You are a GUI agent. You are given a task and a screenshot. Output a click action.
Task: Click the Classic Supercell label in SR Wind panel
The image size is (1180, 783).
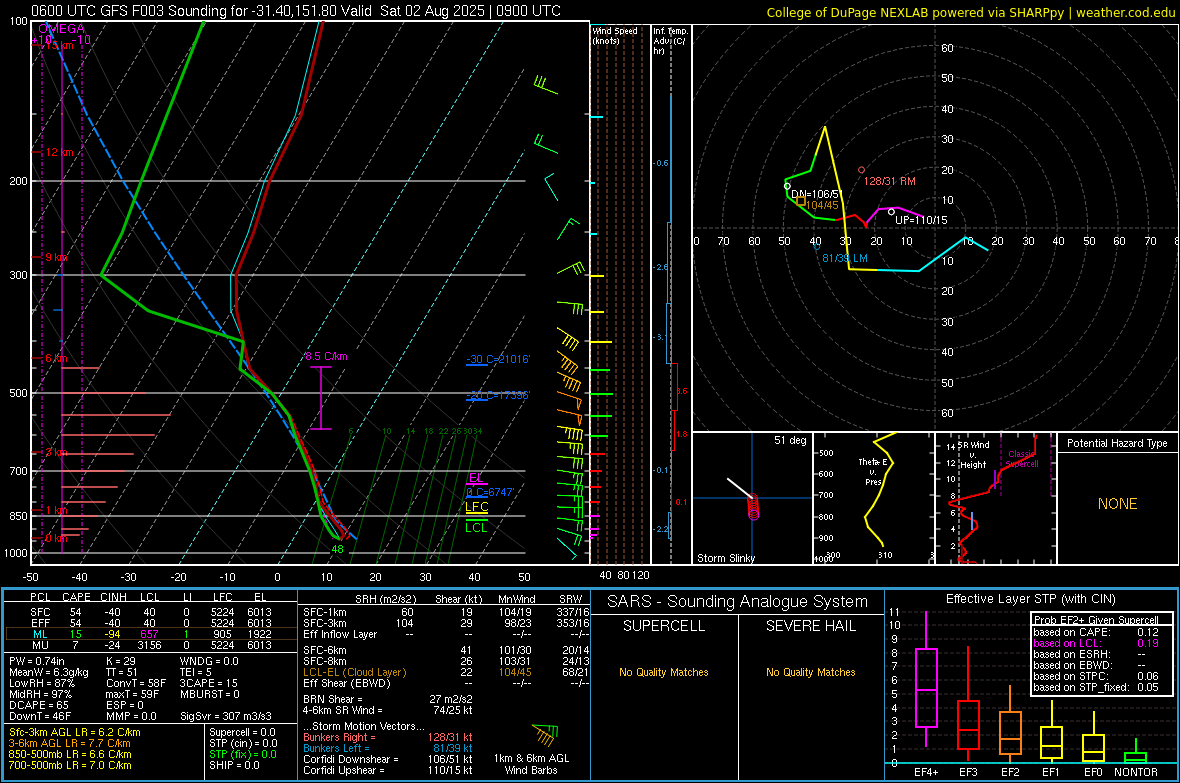pyautogui.click(x=1022, y=459)
